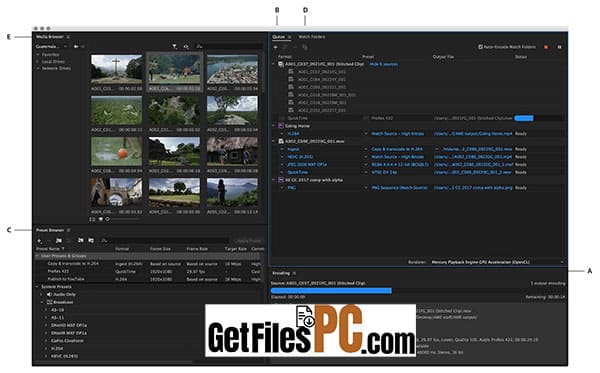The width and height of the screenshot is (600, 373).
Task: Click the Preset Name column header
Action: coord(50,249)
